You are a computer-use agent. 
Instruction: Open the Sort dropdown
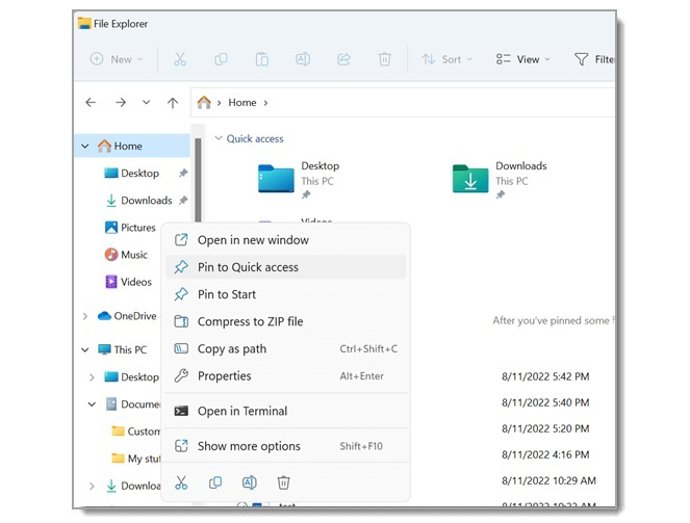tap(447, 59)
